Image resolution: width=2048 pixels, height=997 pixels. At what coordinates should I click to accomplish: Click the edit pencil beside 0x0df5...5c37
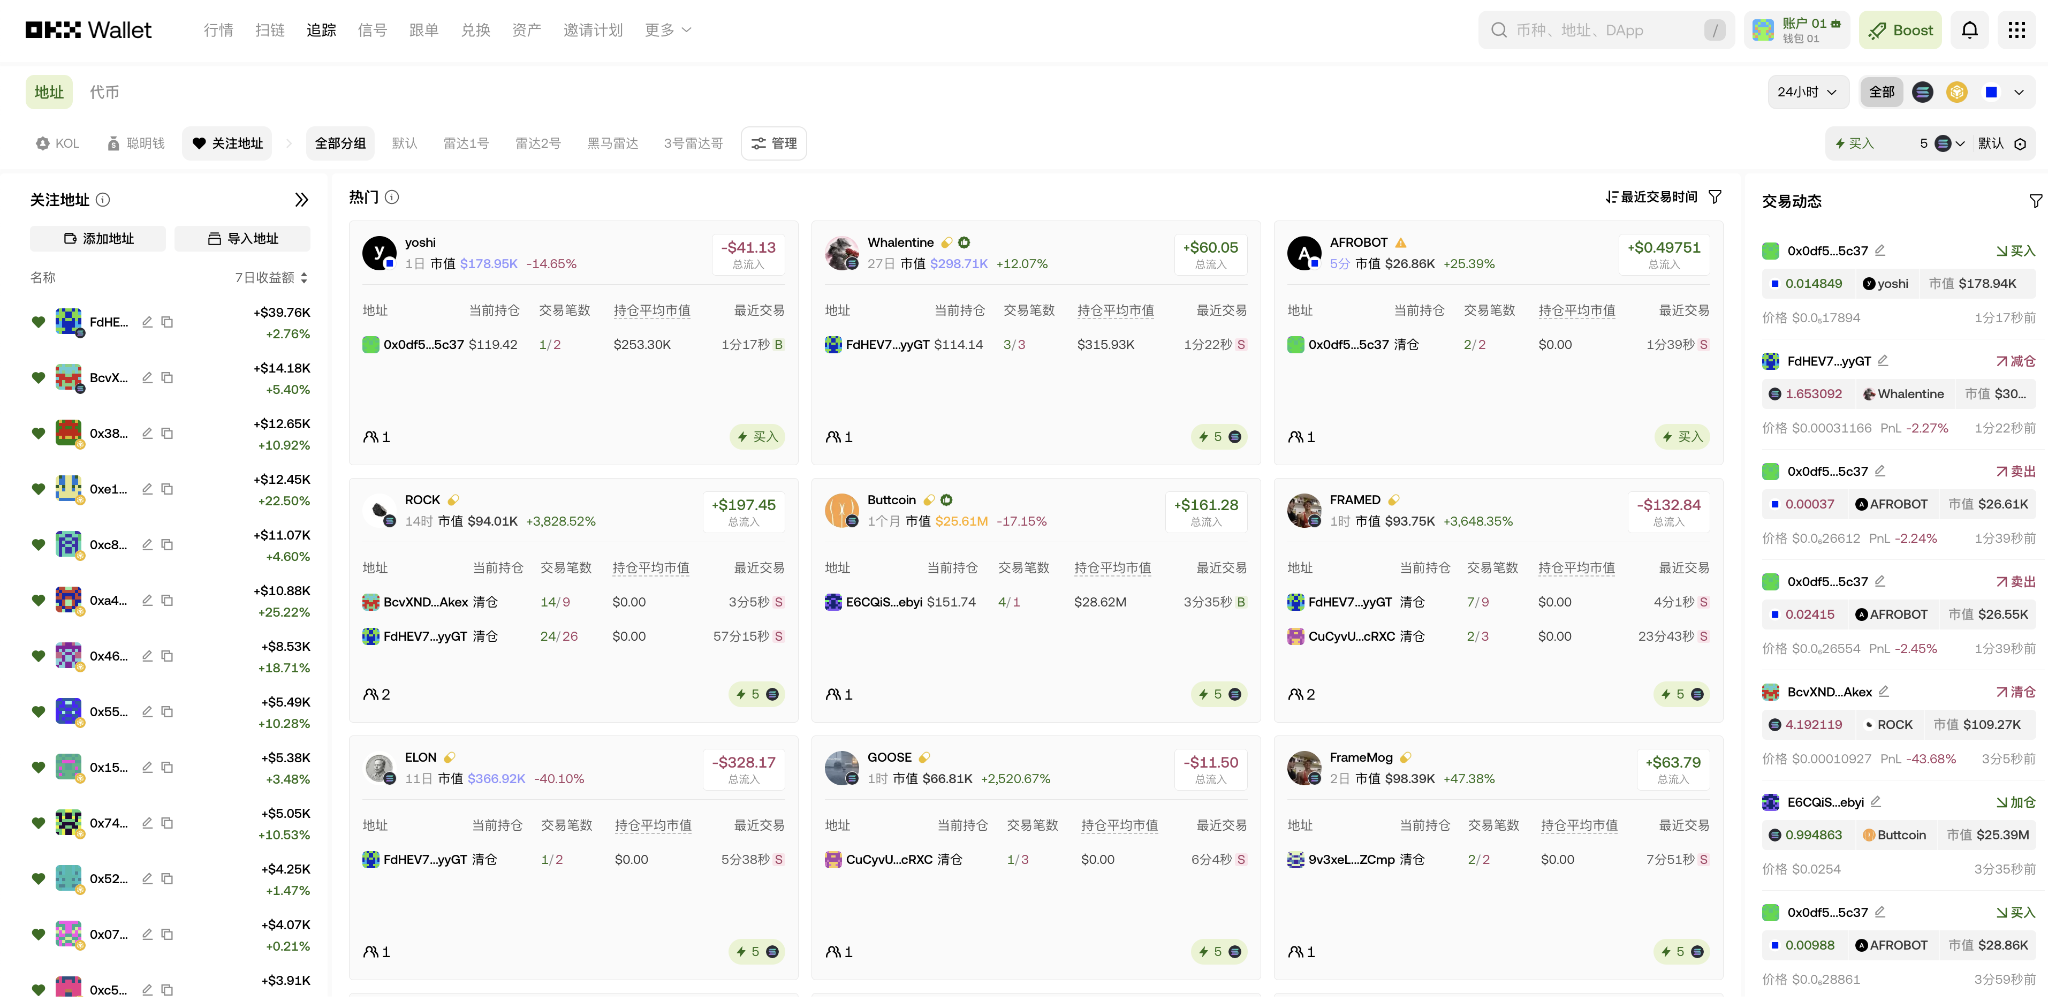pyautogui.click(x=1880, y=250)
